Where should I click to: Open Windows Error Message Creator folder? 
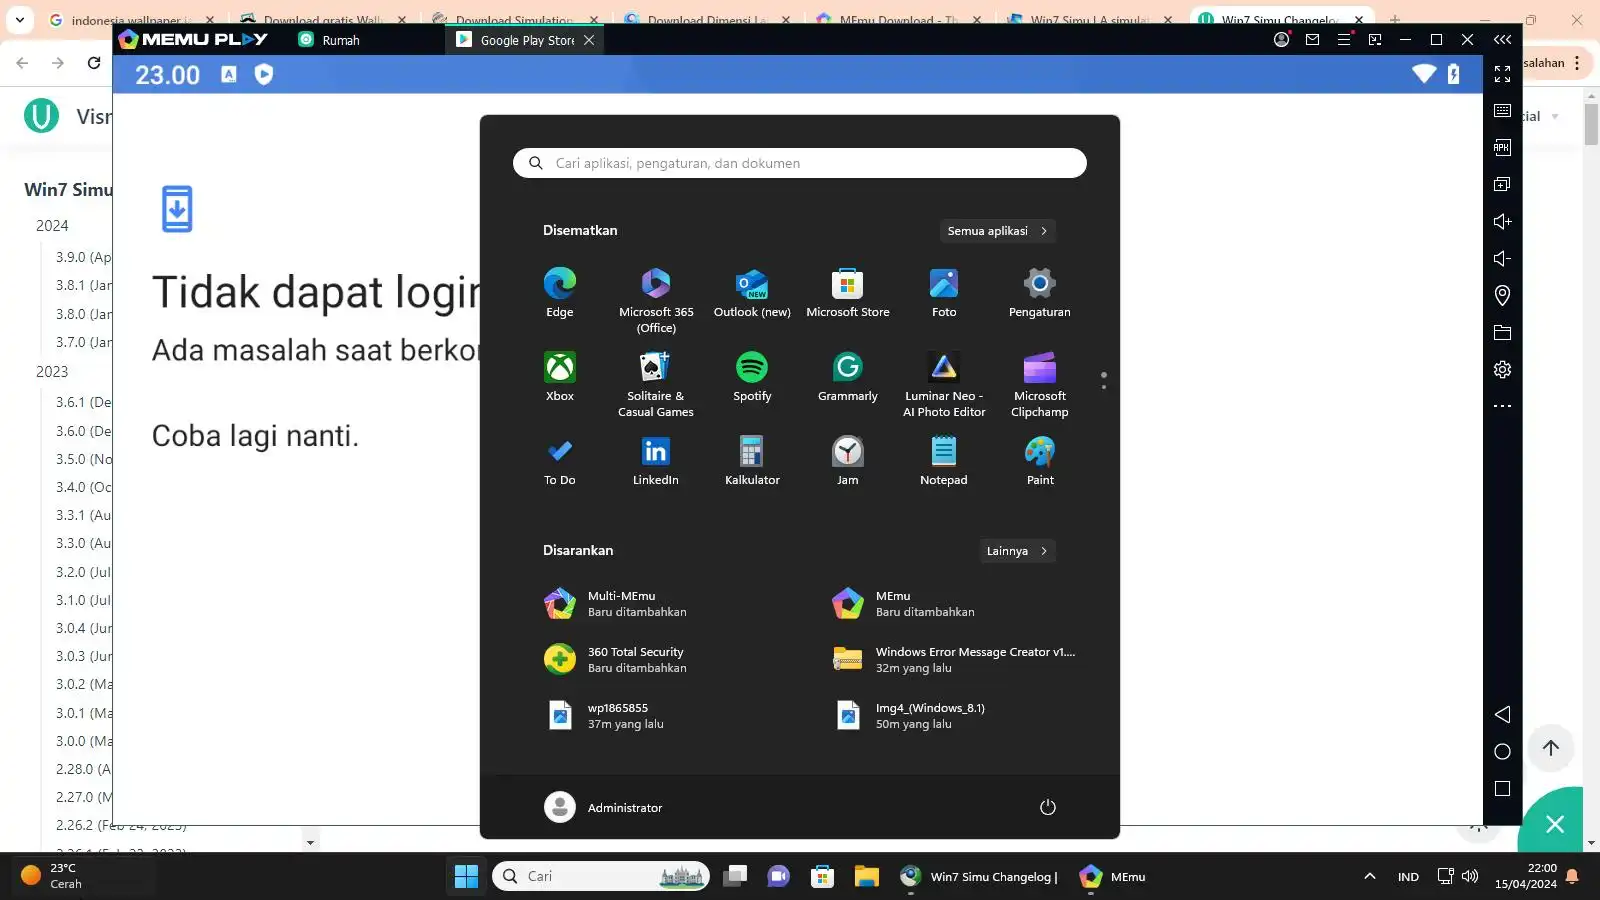[954, 660]
